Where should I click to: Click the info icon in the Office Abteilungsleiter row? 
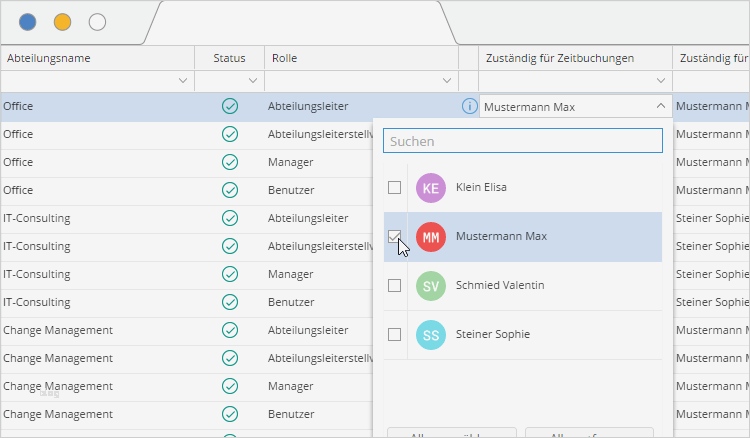(x=469, y=106)
